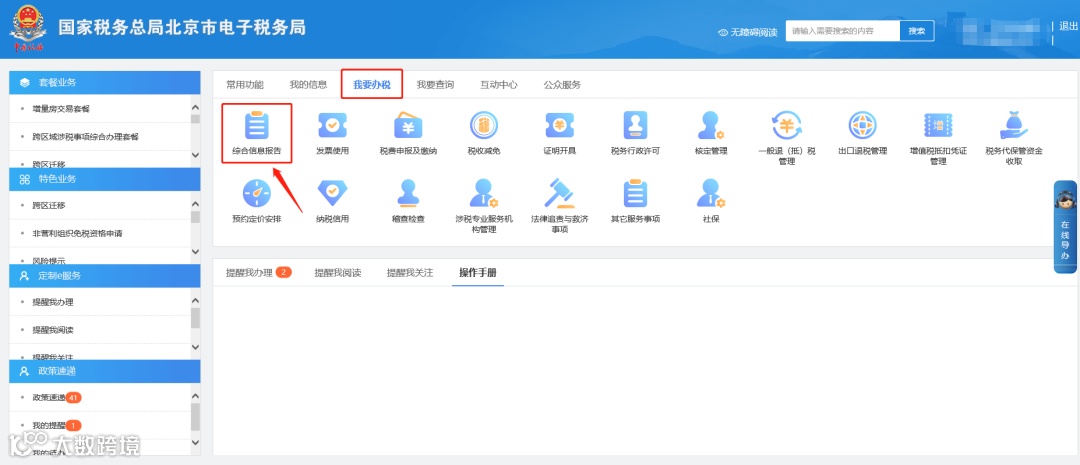The height and width of the screenshot is (465, 1080).
Task: Select the 我要办税 tab
Action: (x=372, y=85)
